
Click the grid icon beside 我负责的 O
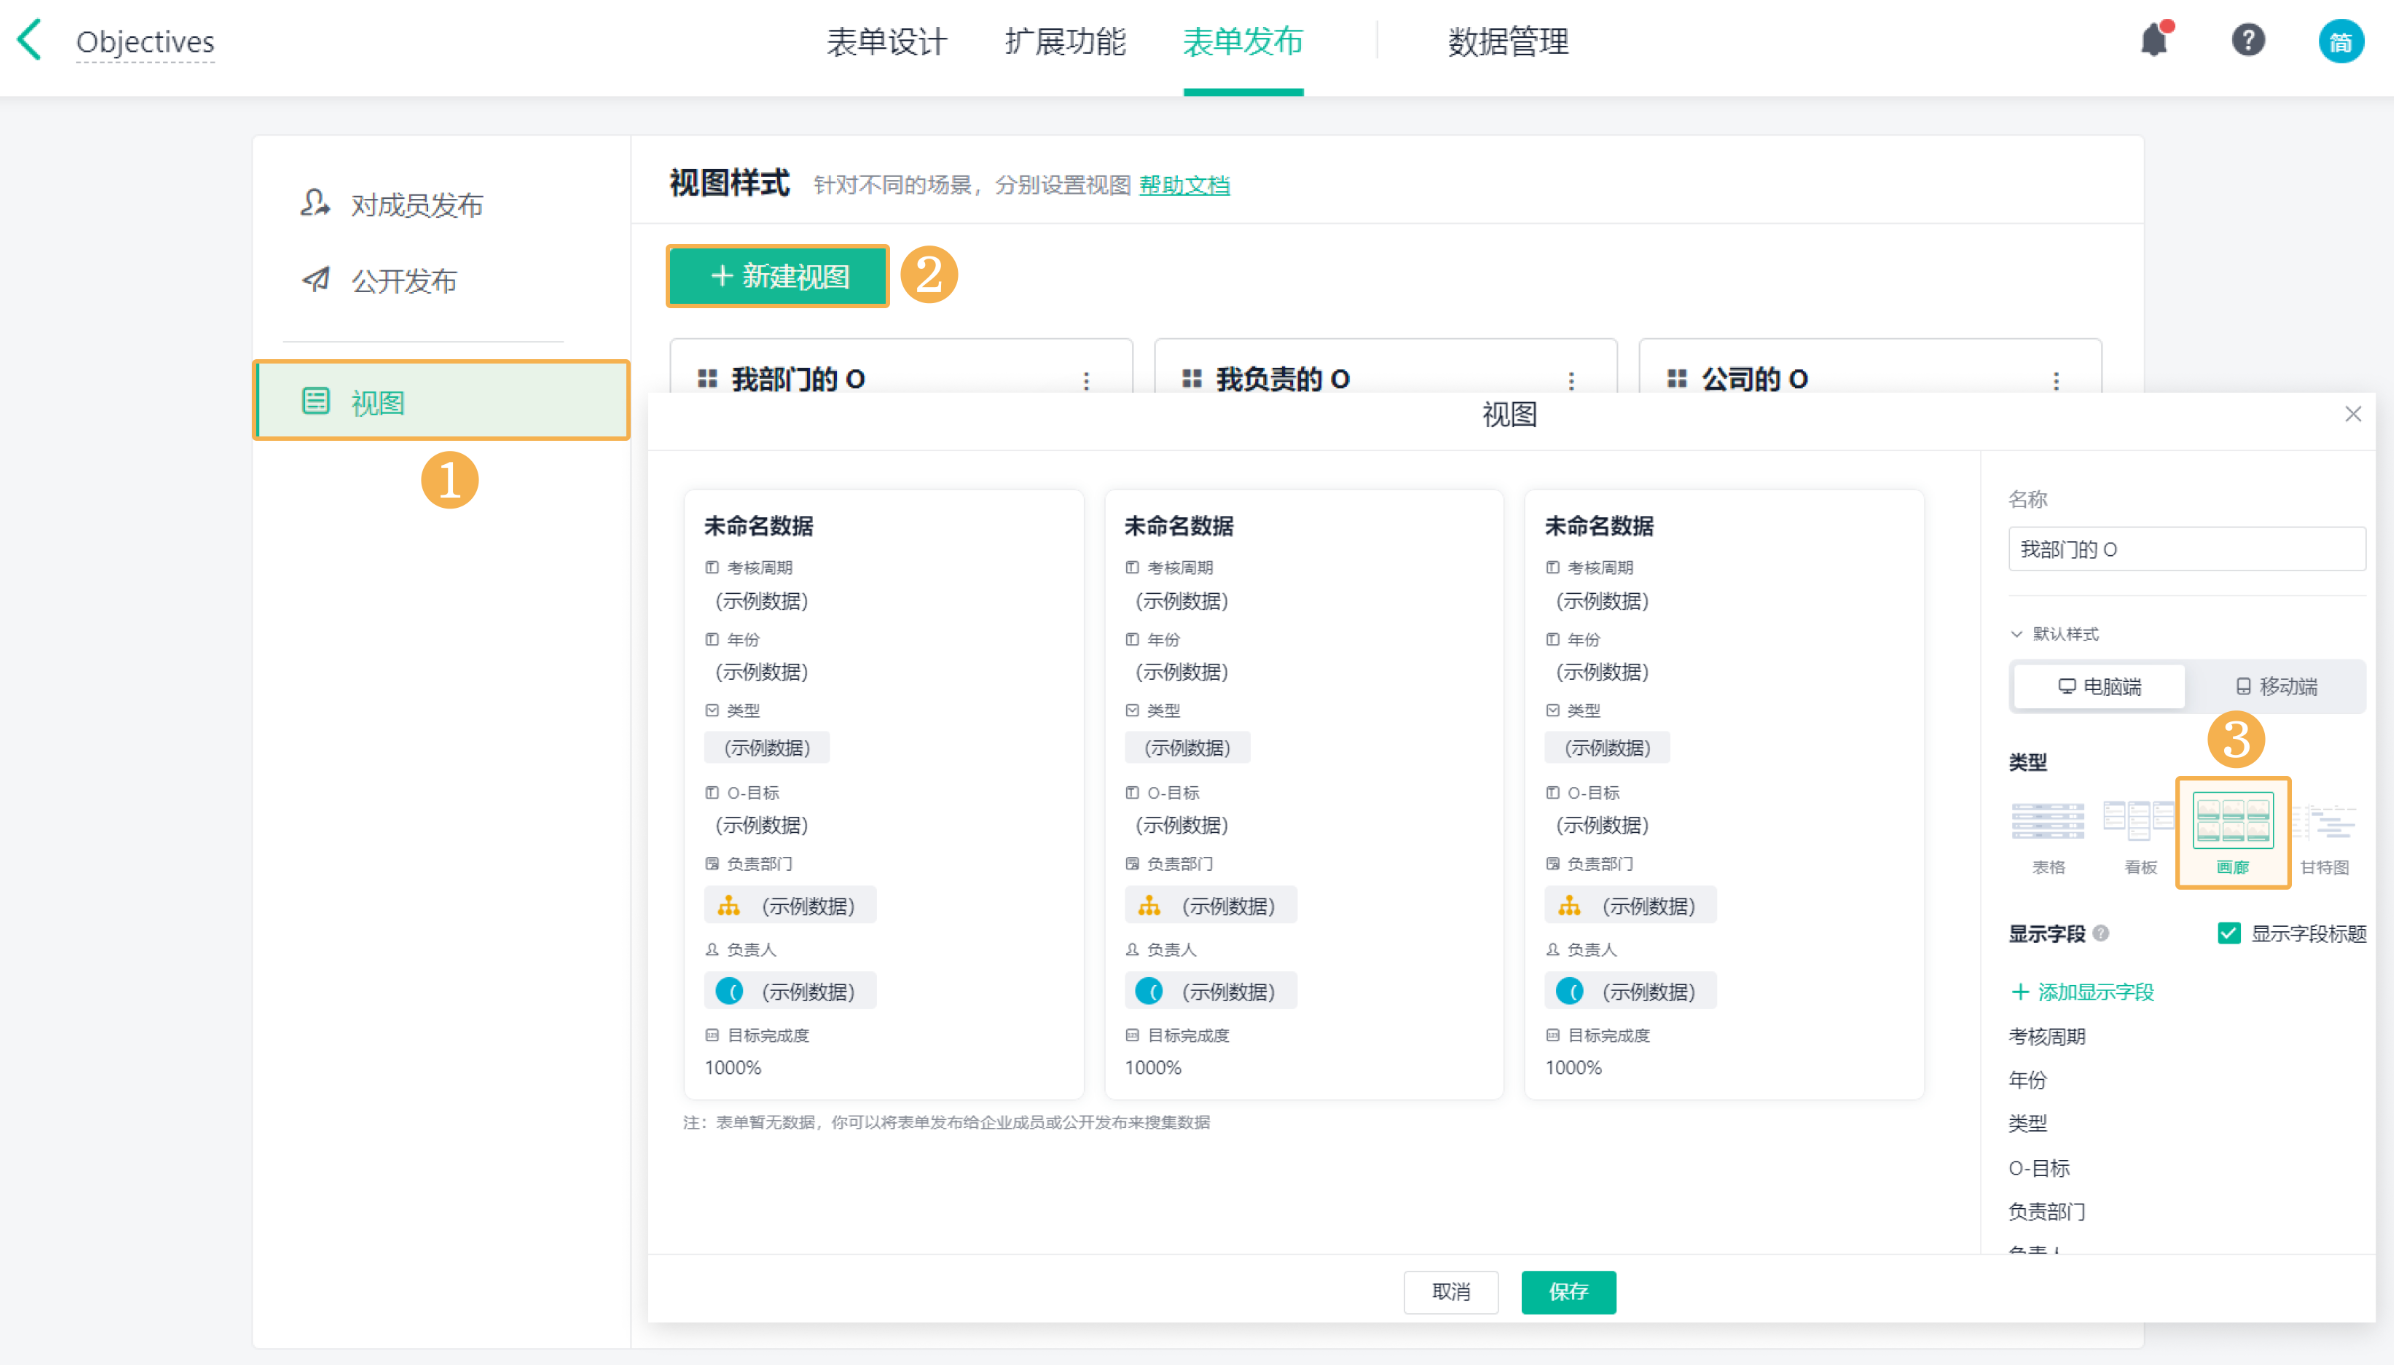[x=1191, y=378]
